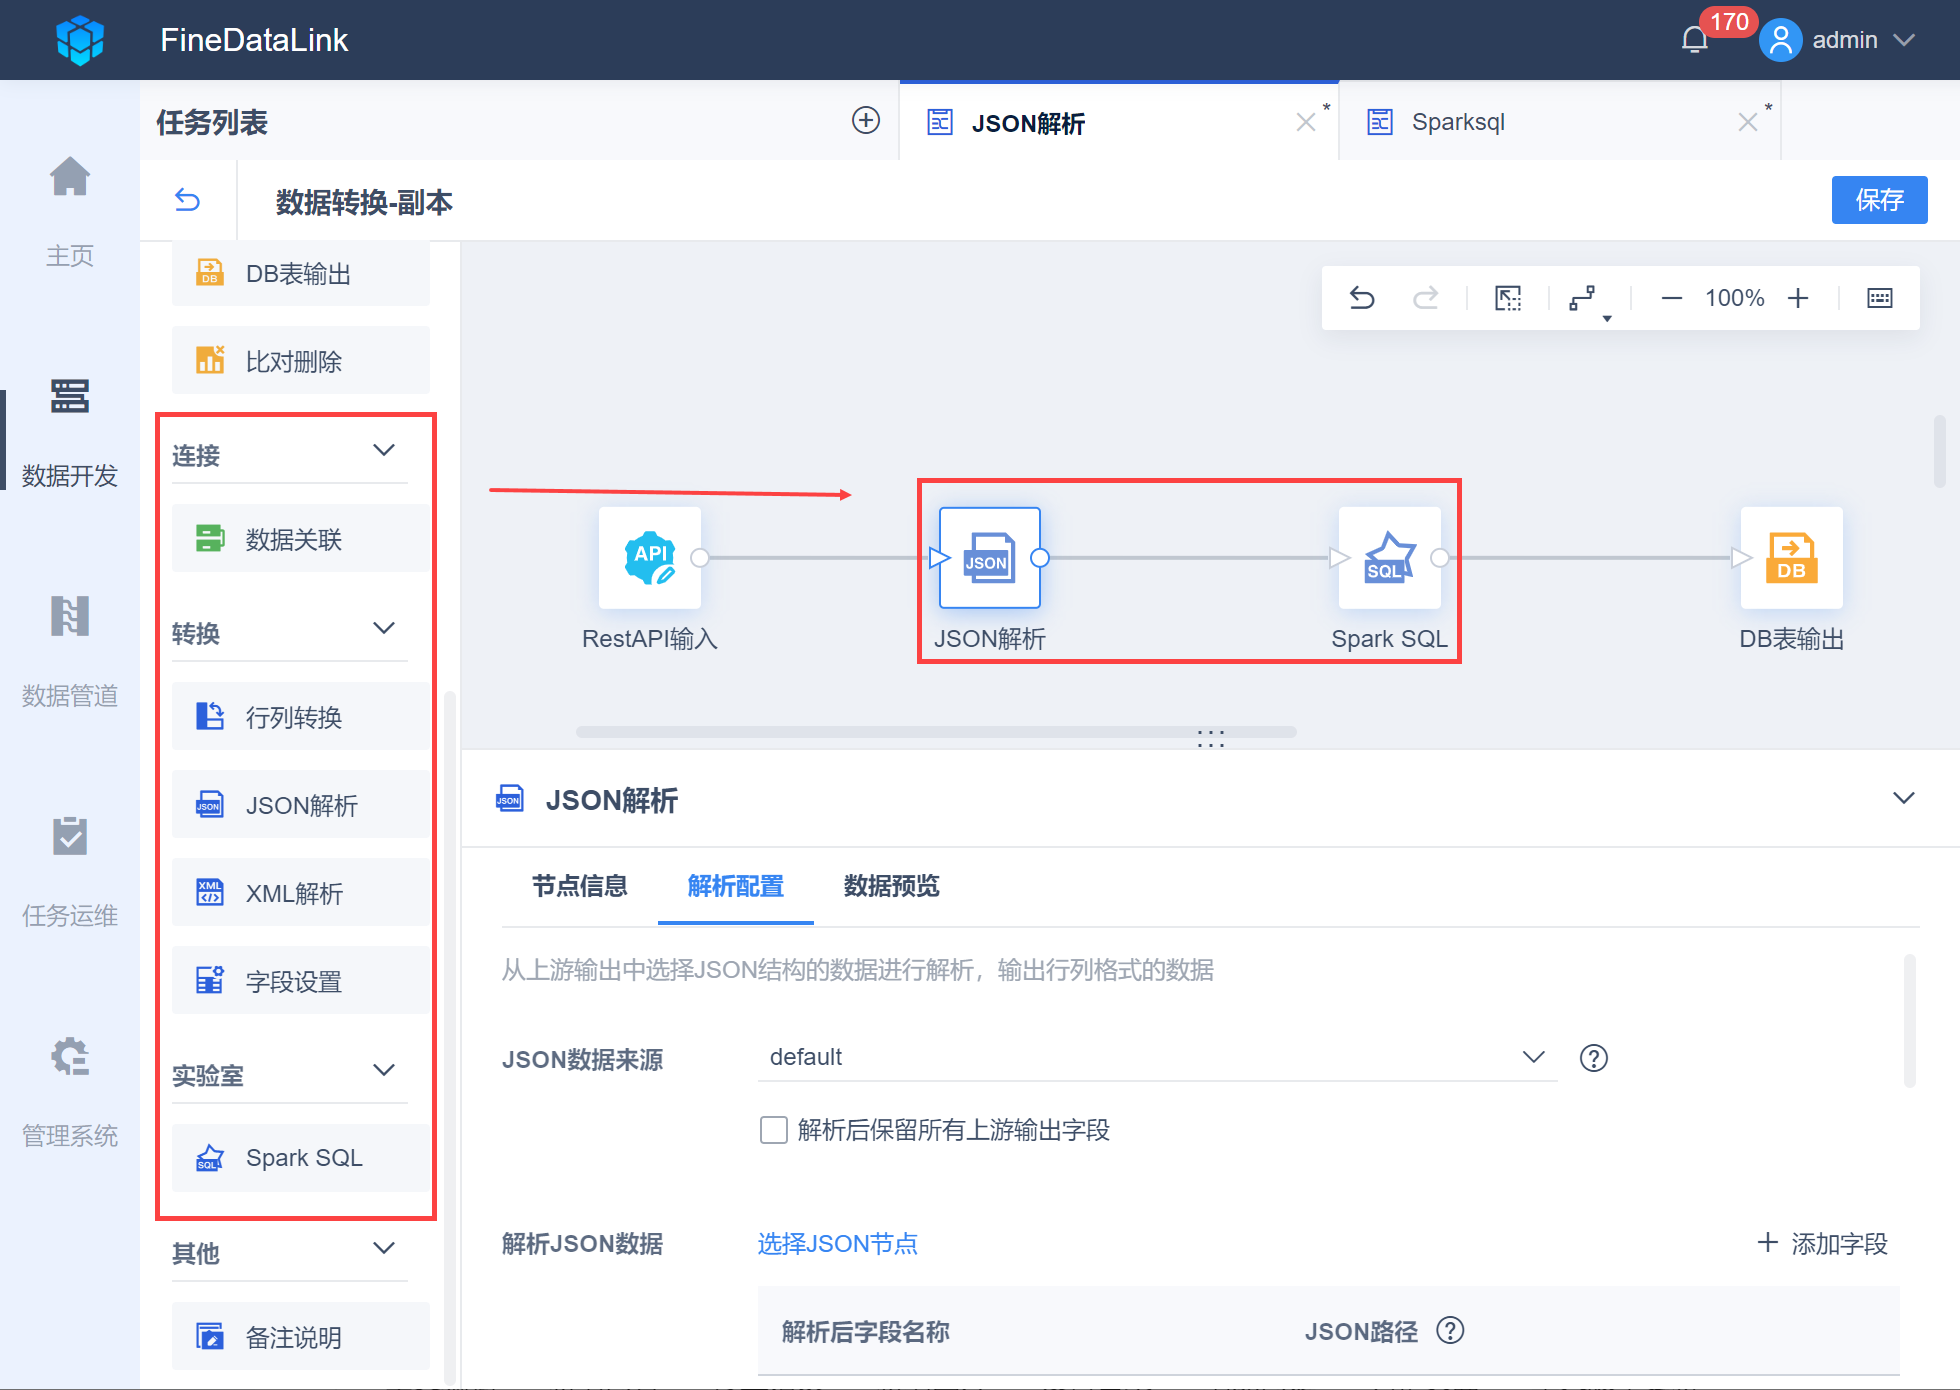Screen dimensions: 1960x1390
Task: Click the canvas horizontal scrollbar
Action: 935,732
